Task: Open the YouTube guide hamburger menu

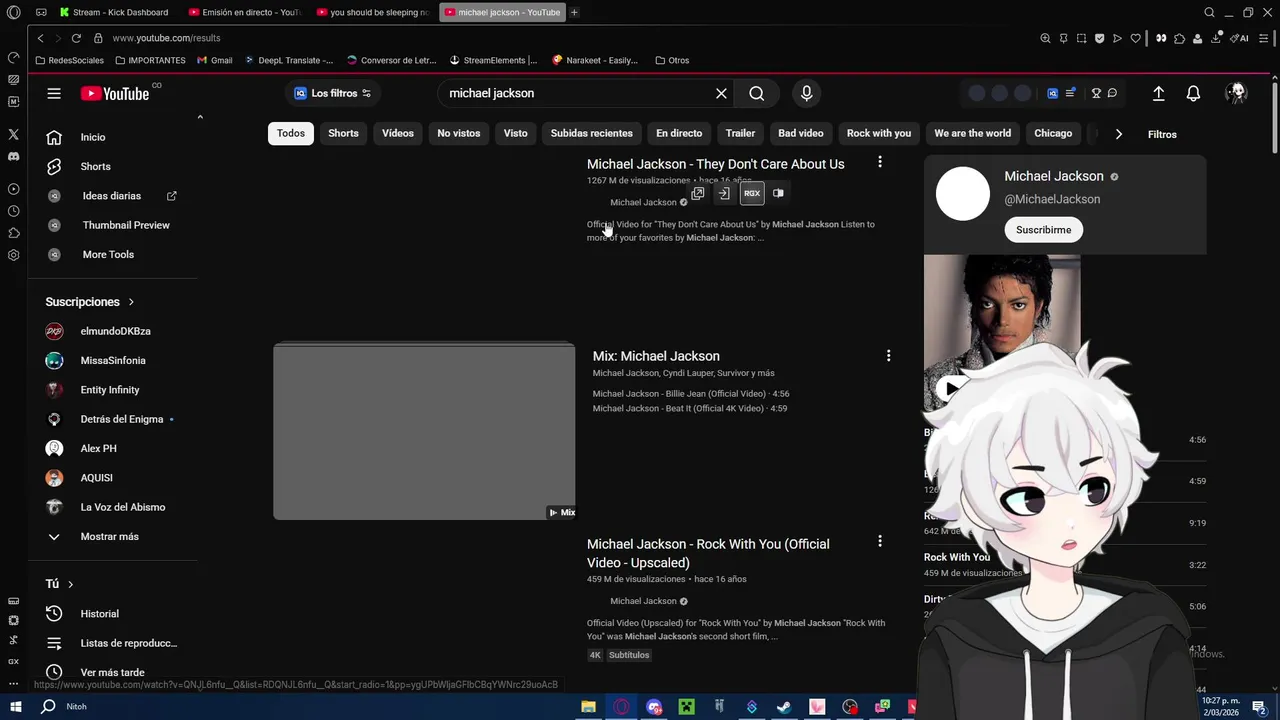Action: click(x=54, y=93)
